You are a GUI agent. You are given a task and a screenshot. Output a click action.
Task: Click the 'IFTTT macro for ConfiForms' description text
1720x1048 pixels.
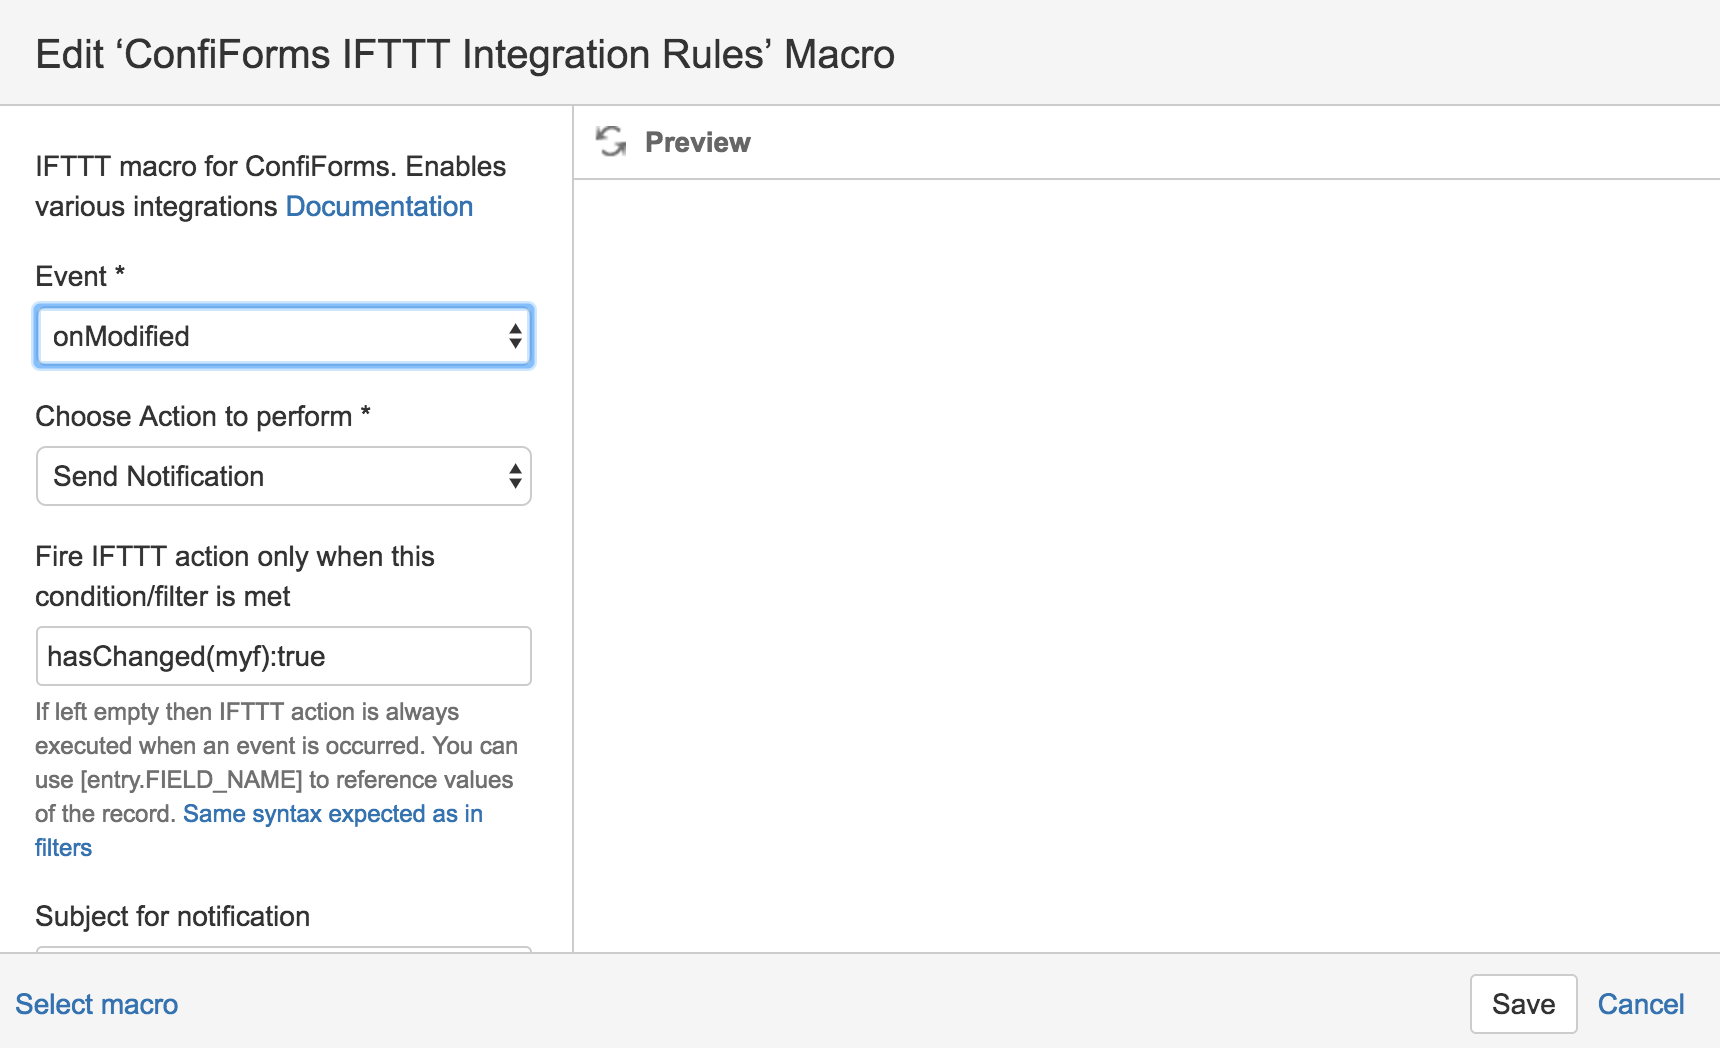click(x=271, y=186)
